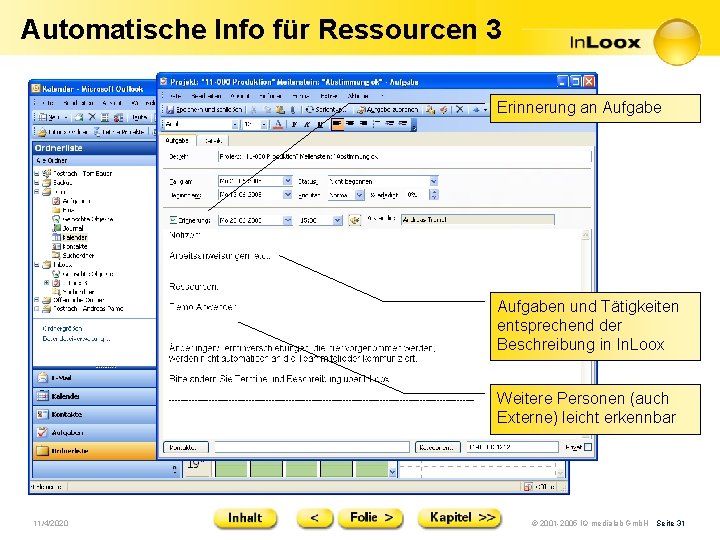Image resolution: width=720 pixels, height=540 pixels.
Task: Adjust the % Erledigt percent stepper
Action: [433, 195]
